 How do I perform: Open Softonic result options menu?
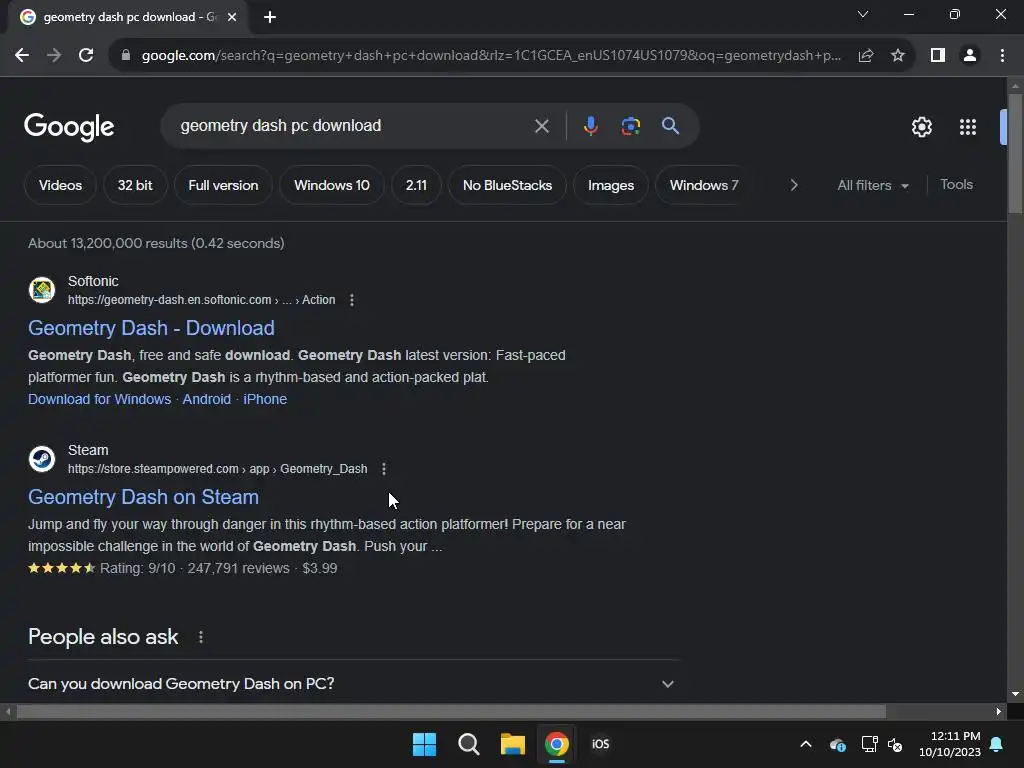pos(352,300)
